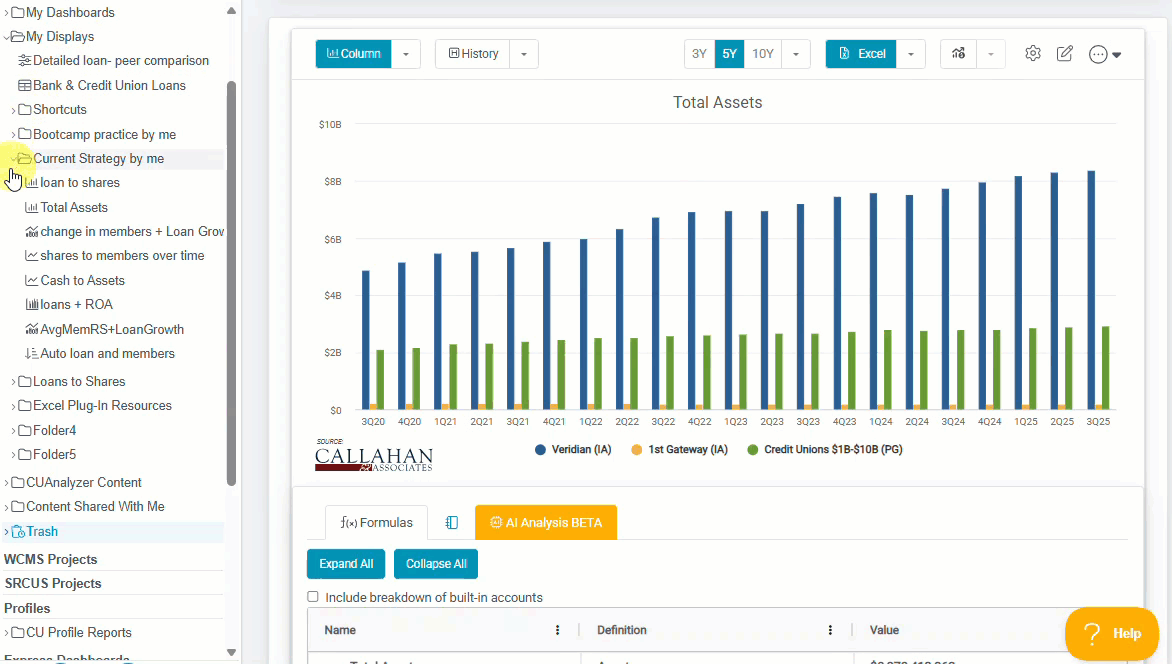Click the Collapse All button
The width and height of the screenshot is (1172, 664).
pyautogui.click(x=436, y=564)
